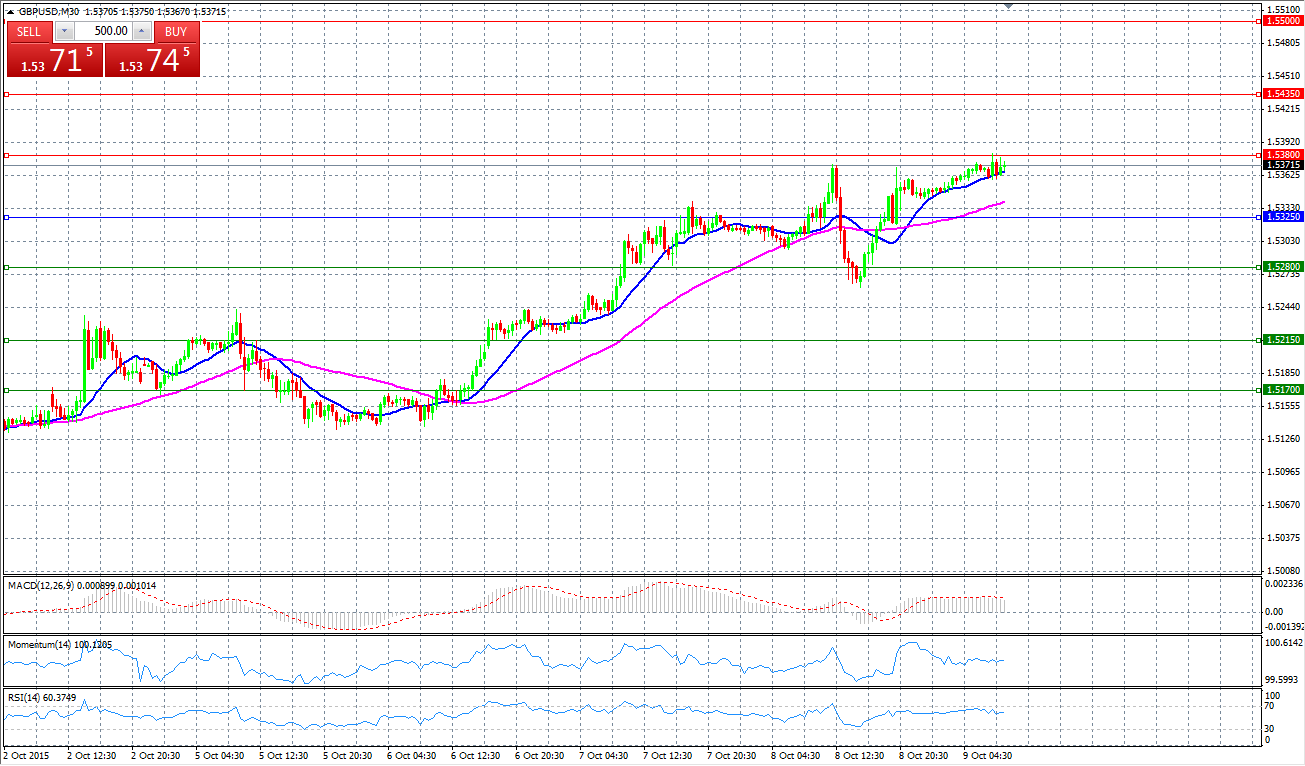Increase trade volume with the up arrow
This screenshot has width=1305, height=766.
(x=141, y=31)
